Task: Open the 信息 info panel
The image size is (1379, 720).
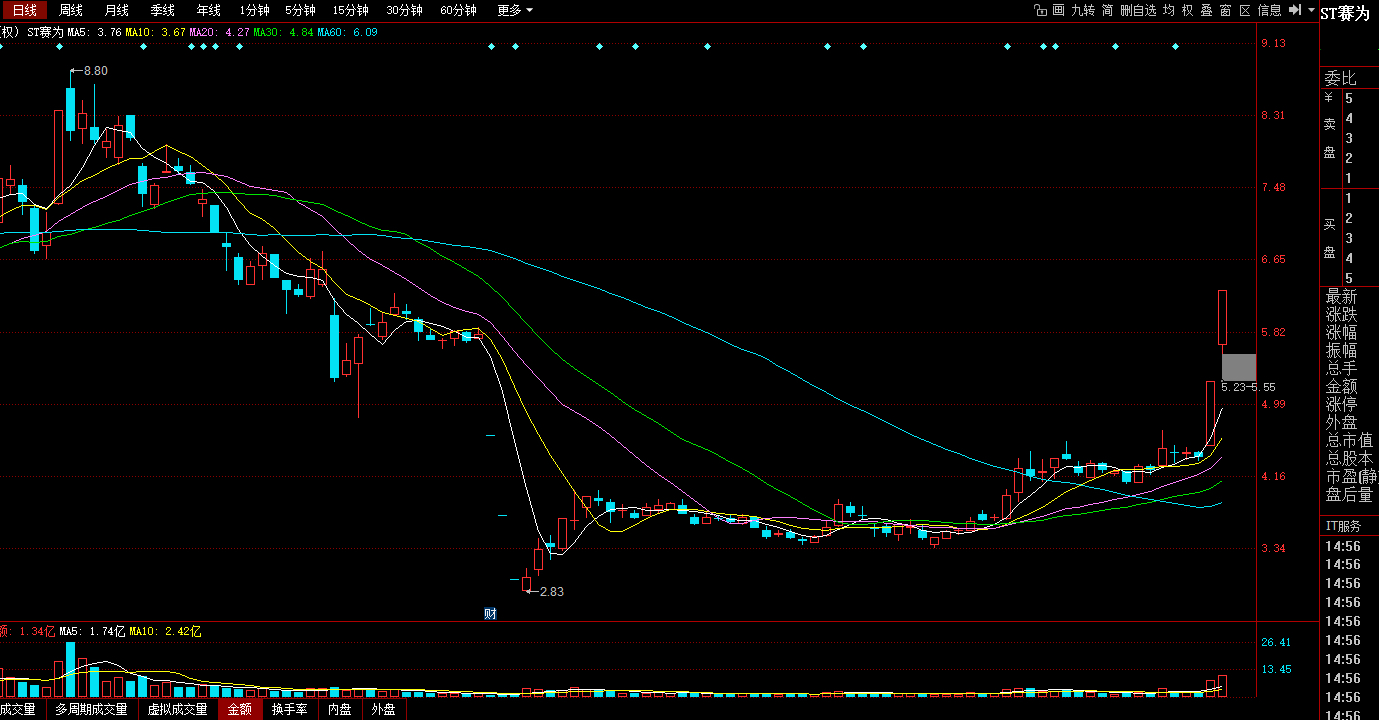Action: [x=1270, y=10]
